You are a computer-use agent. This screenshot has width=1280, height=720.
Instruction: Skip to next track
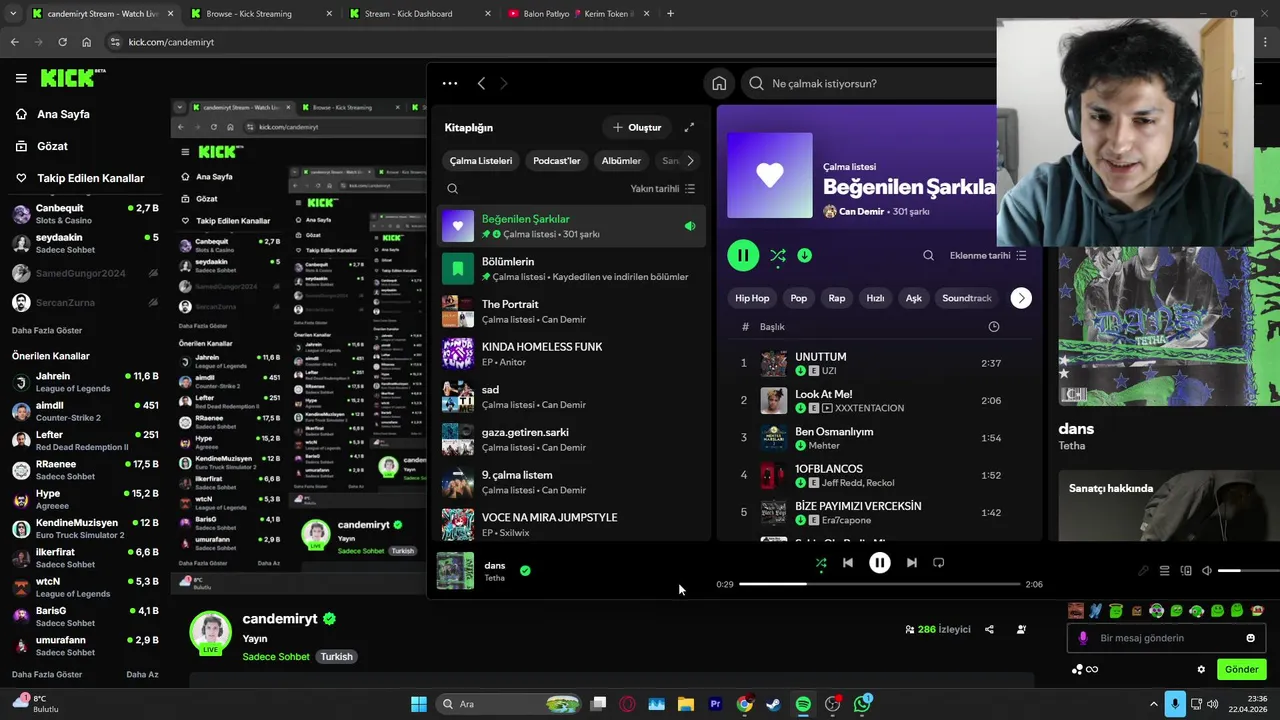pyautogui.click(x=911, y=563)
